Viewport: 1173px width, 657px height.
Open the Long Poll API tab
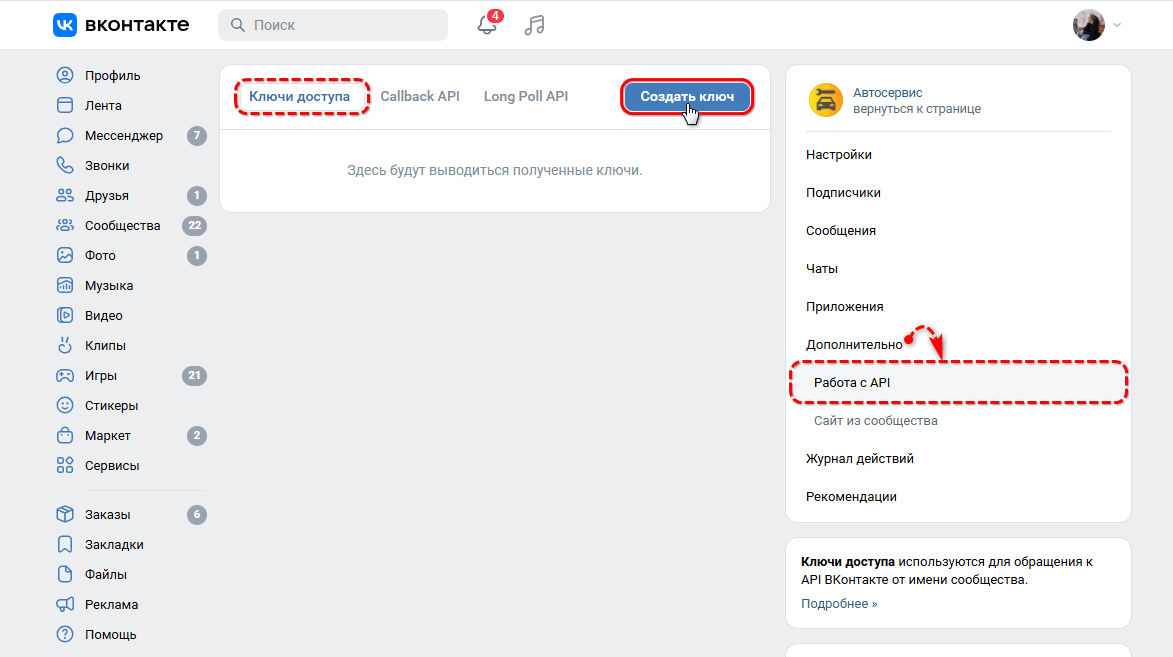[525, 96]
